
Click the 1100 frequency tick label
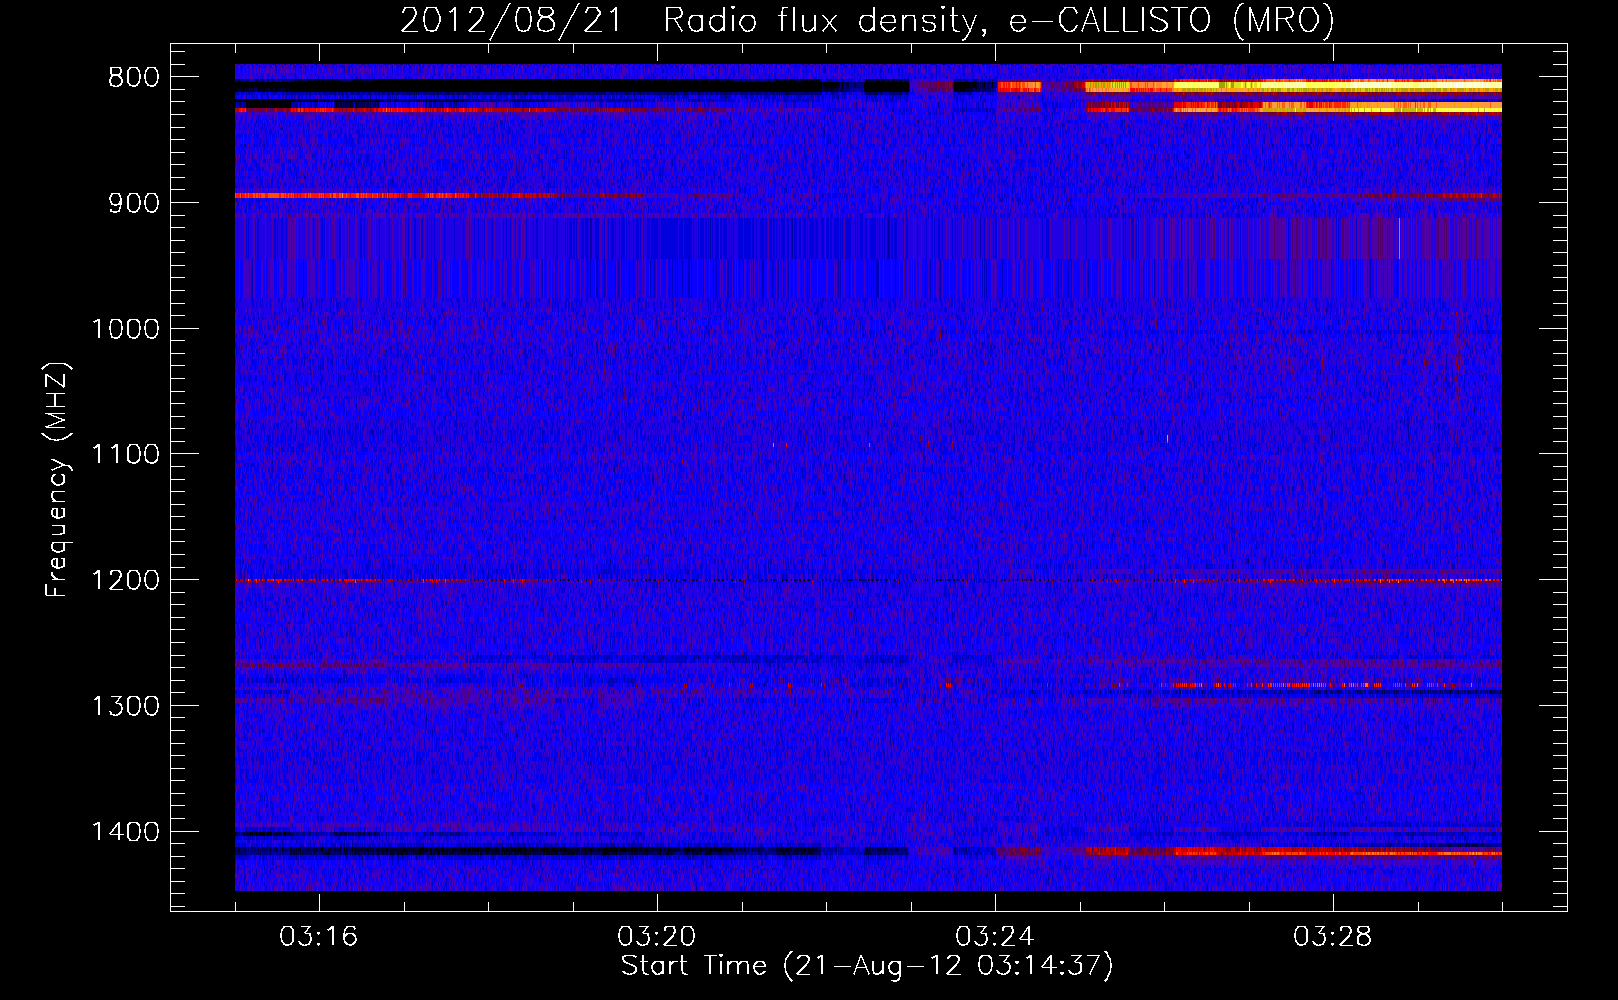pyautogui.click(x=125, y=455)
